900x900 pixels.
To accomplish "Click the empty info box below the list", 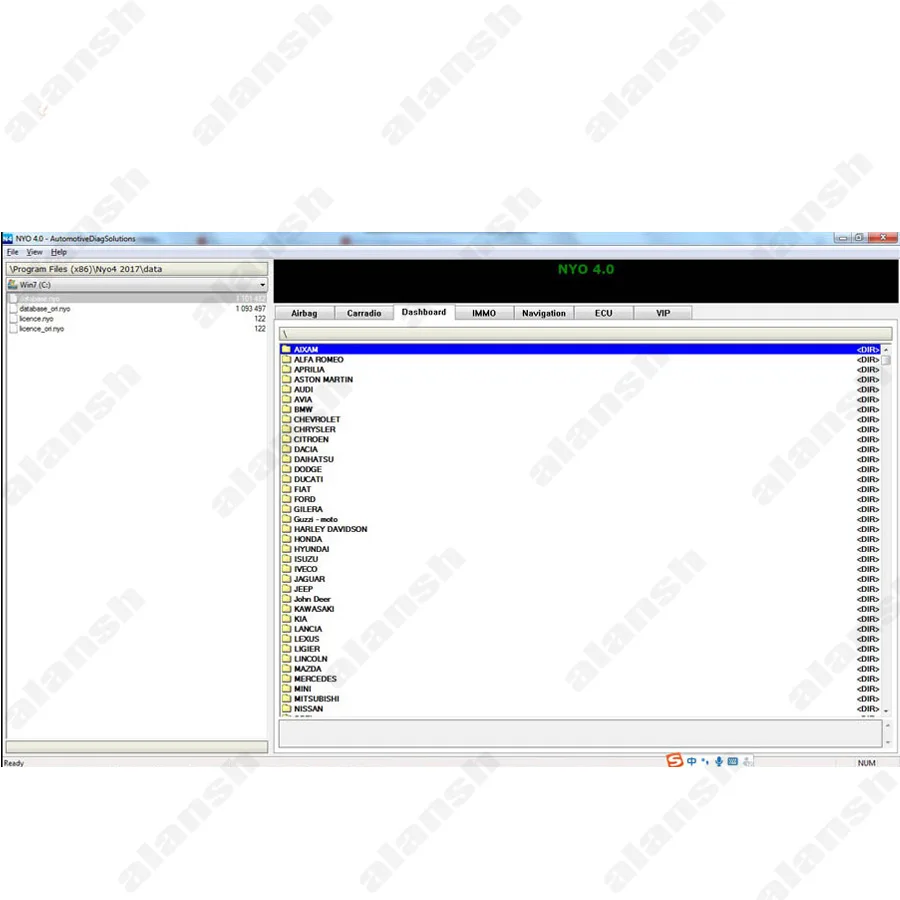I will point(580,734).
